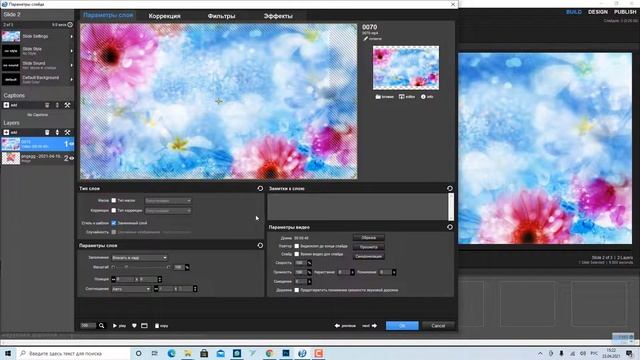Viewport: 640px width, 360px height.
Task: Toggle visibility eye of layer 2
Action: [x=71, y=158]
